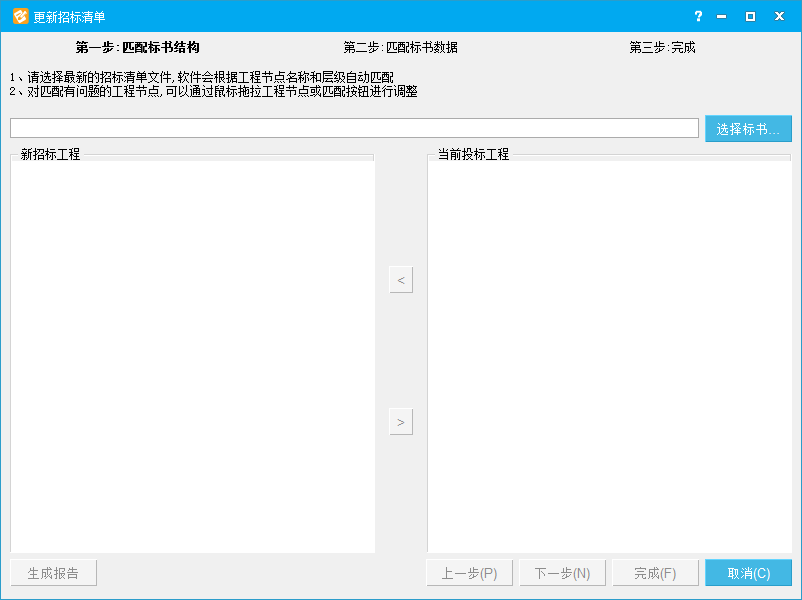This screenshot has width=802, height=600.
Task: Open file chooser with 选择标书... button
Action: pos(748,129)
